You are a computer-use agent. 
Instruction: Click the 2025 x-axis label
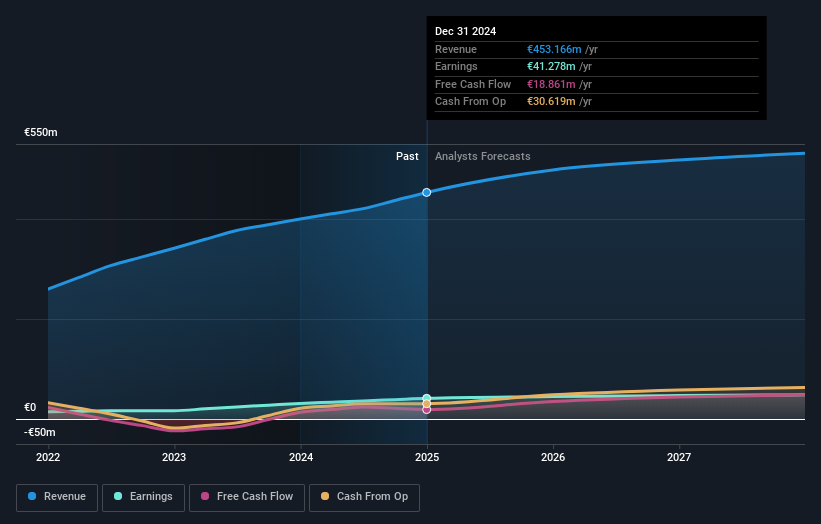tap(427, 457)
